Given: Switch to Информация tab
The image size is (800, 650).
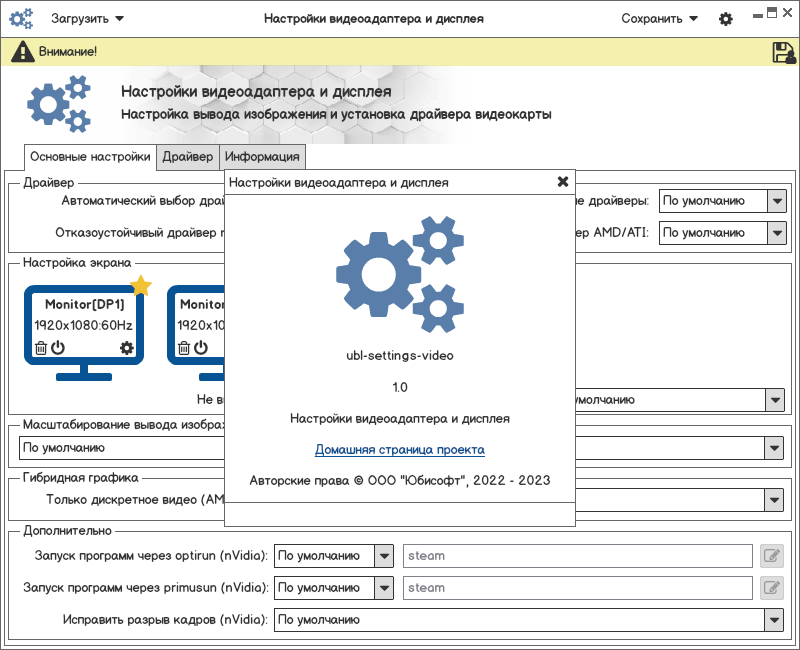Looking at the screenshot, I should click(x=262, y=157).
